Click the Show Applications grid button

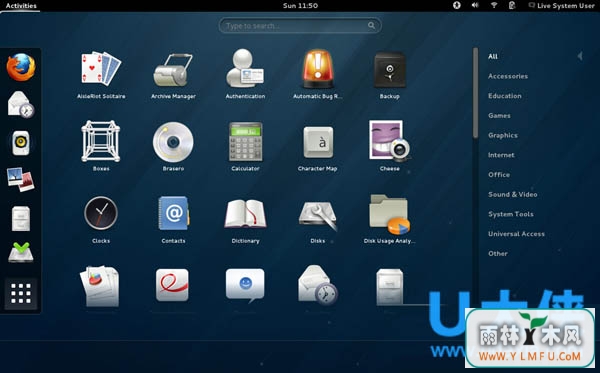(x=21, y=293)
